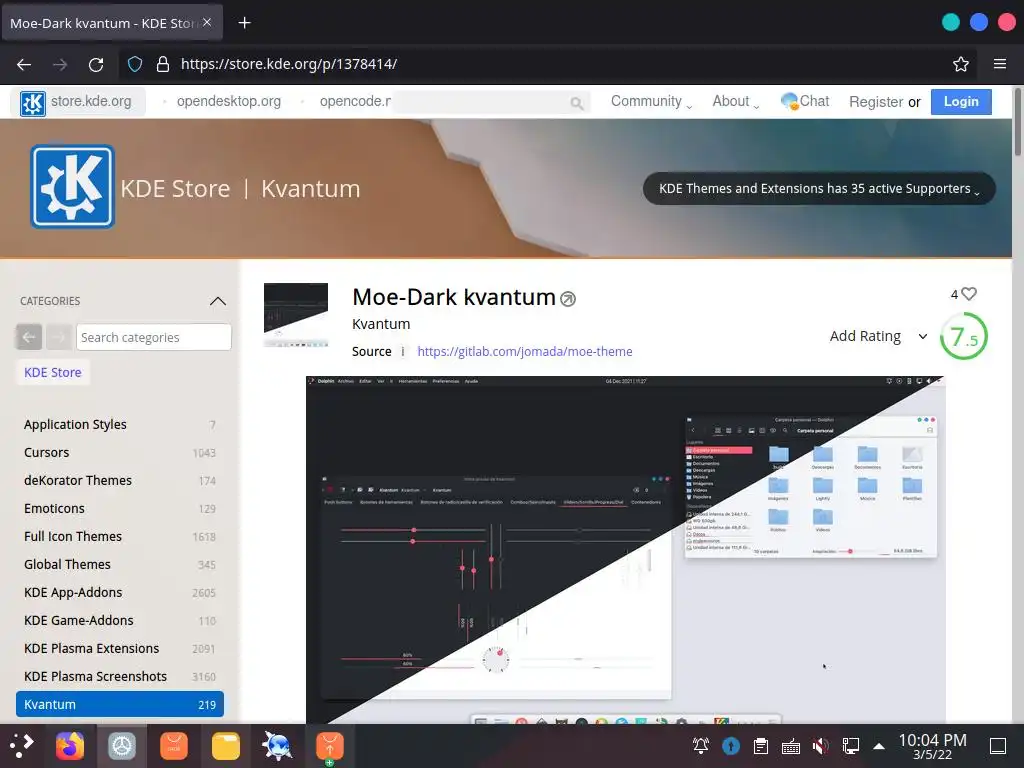1024x768 pixels.
Task: Open System Settings from taskbar
Action: coord(121,746)
